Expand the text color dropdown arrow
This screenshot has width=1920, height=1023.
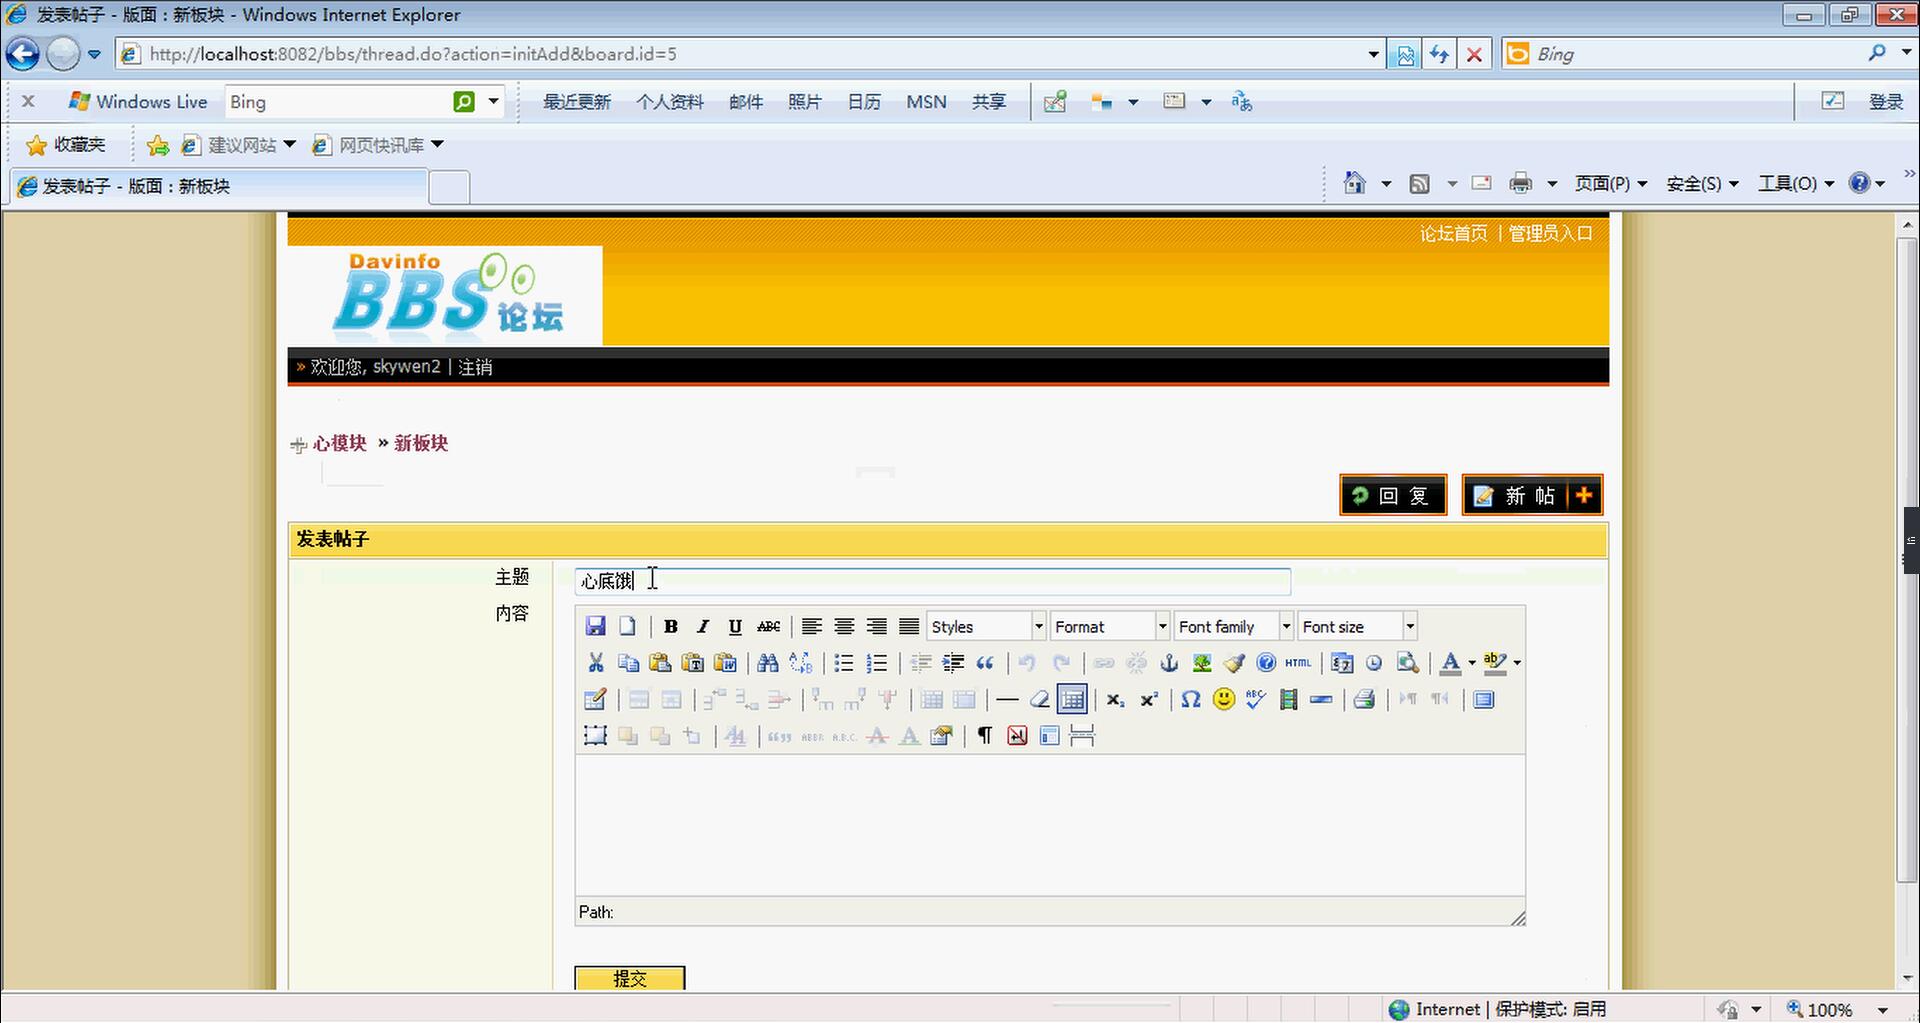click(1472, 663)
